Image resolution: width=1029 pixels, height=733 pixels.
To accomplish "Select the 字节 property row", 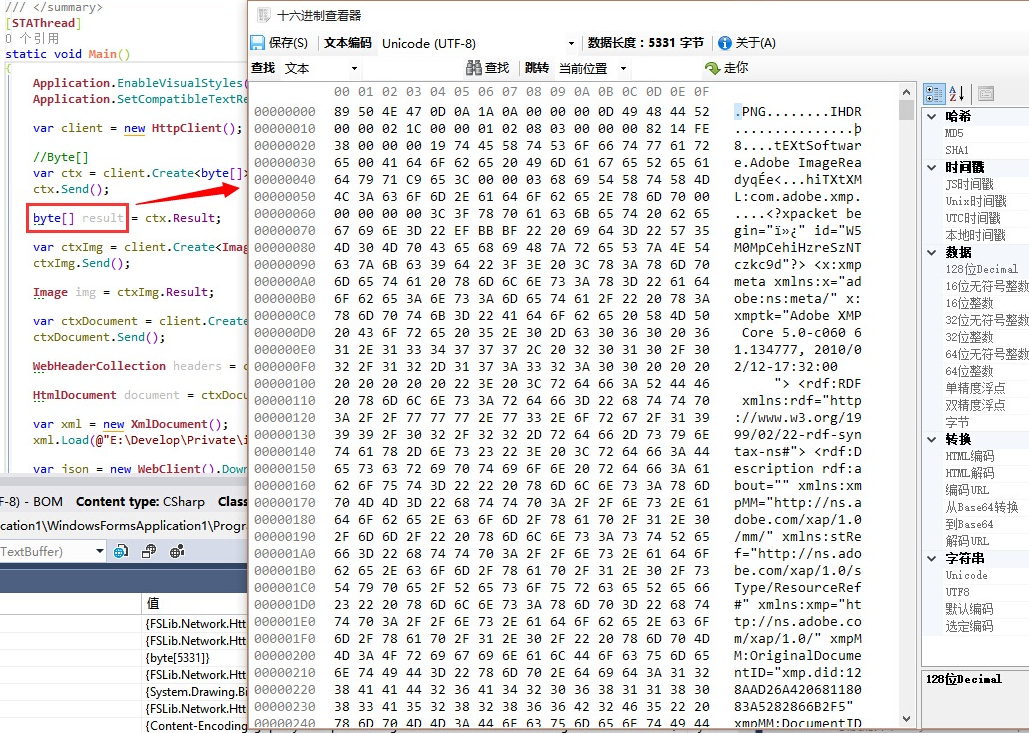I will pos(984,423).
